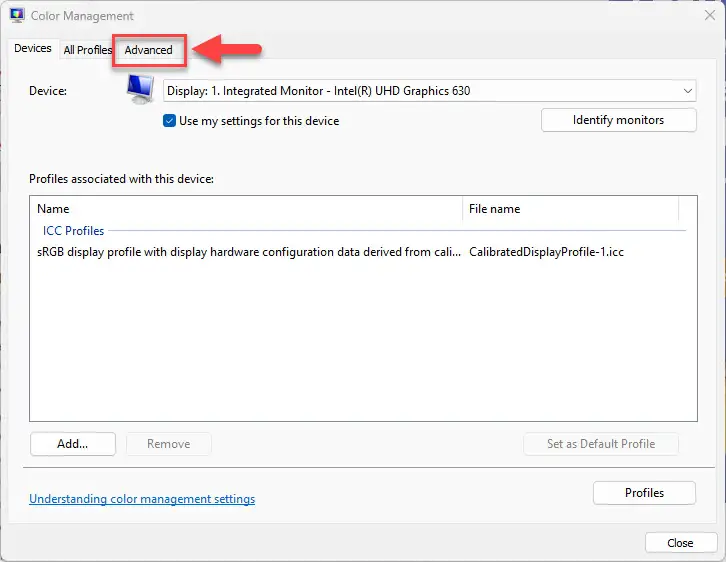Viewport: 726px width, 562px height.
Task: Open the All Profiles tab
Action: (x=88, y=50)
